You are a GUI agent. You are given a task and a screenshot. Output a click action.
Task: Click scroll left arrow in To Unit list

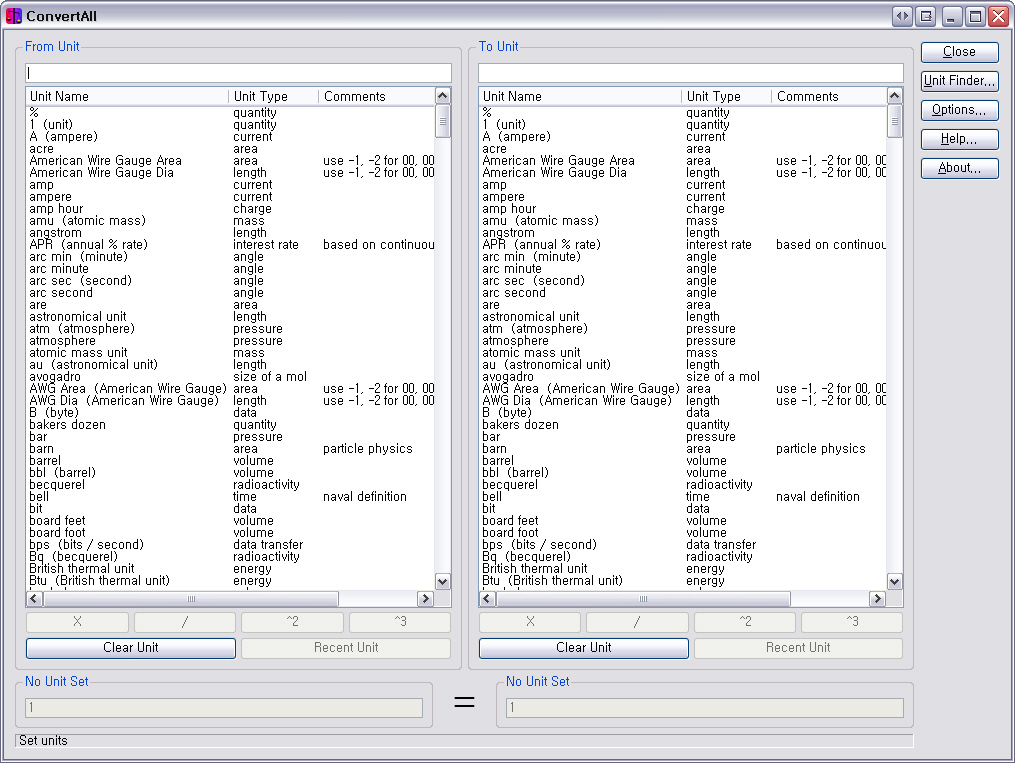point(487,599)
